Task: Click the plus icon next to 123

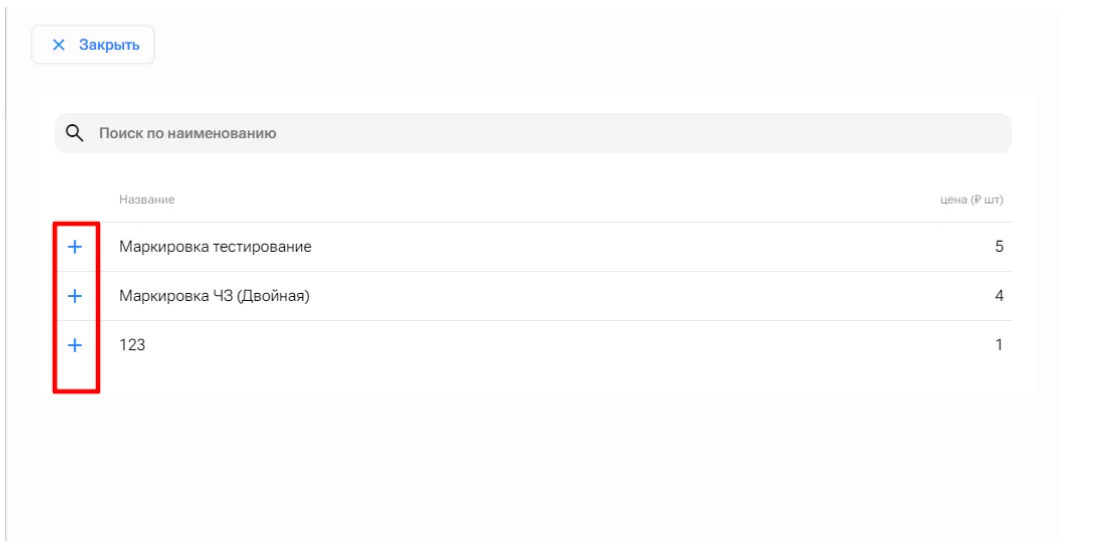Action: point(75,345)
